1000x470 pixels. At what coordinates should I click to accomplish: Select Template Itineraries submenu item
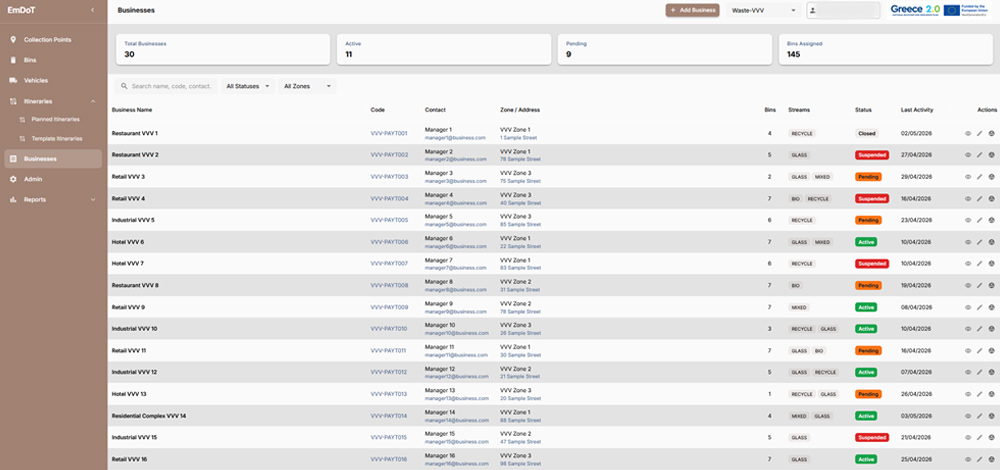pyautogui.click(x=57, y=138)
